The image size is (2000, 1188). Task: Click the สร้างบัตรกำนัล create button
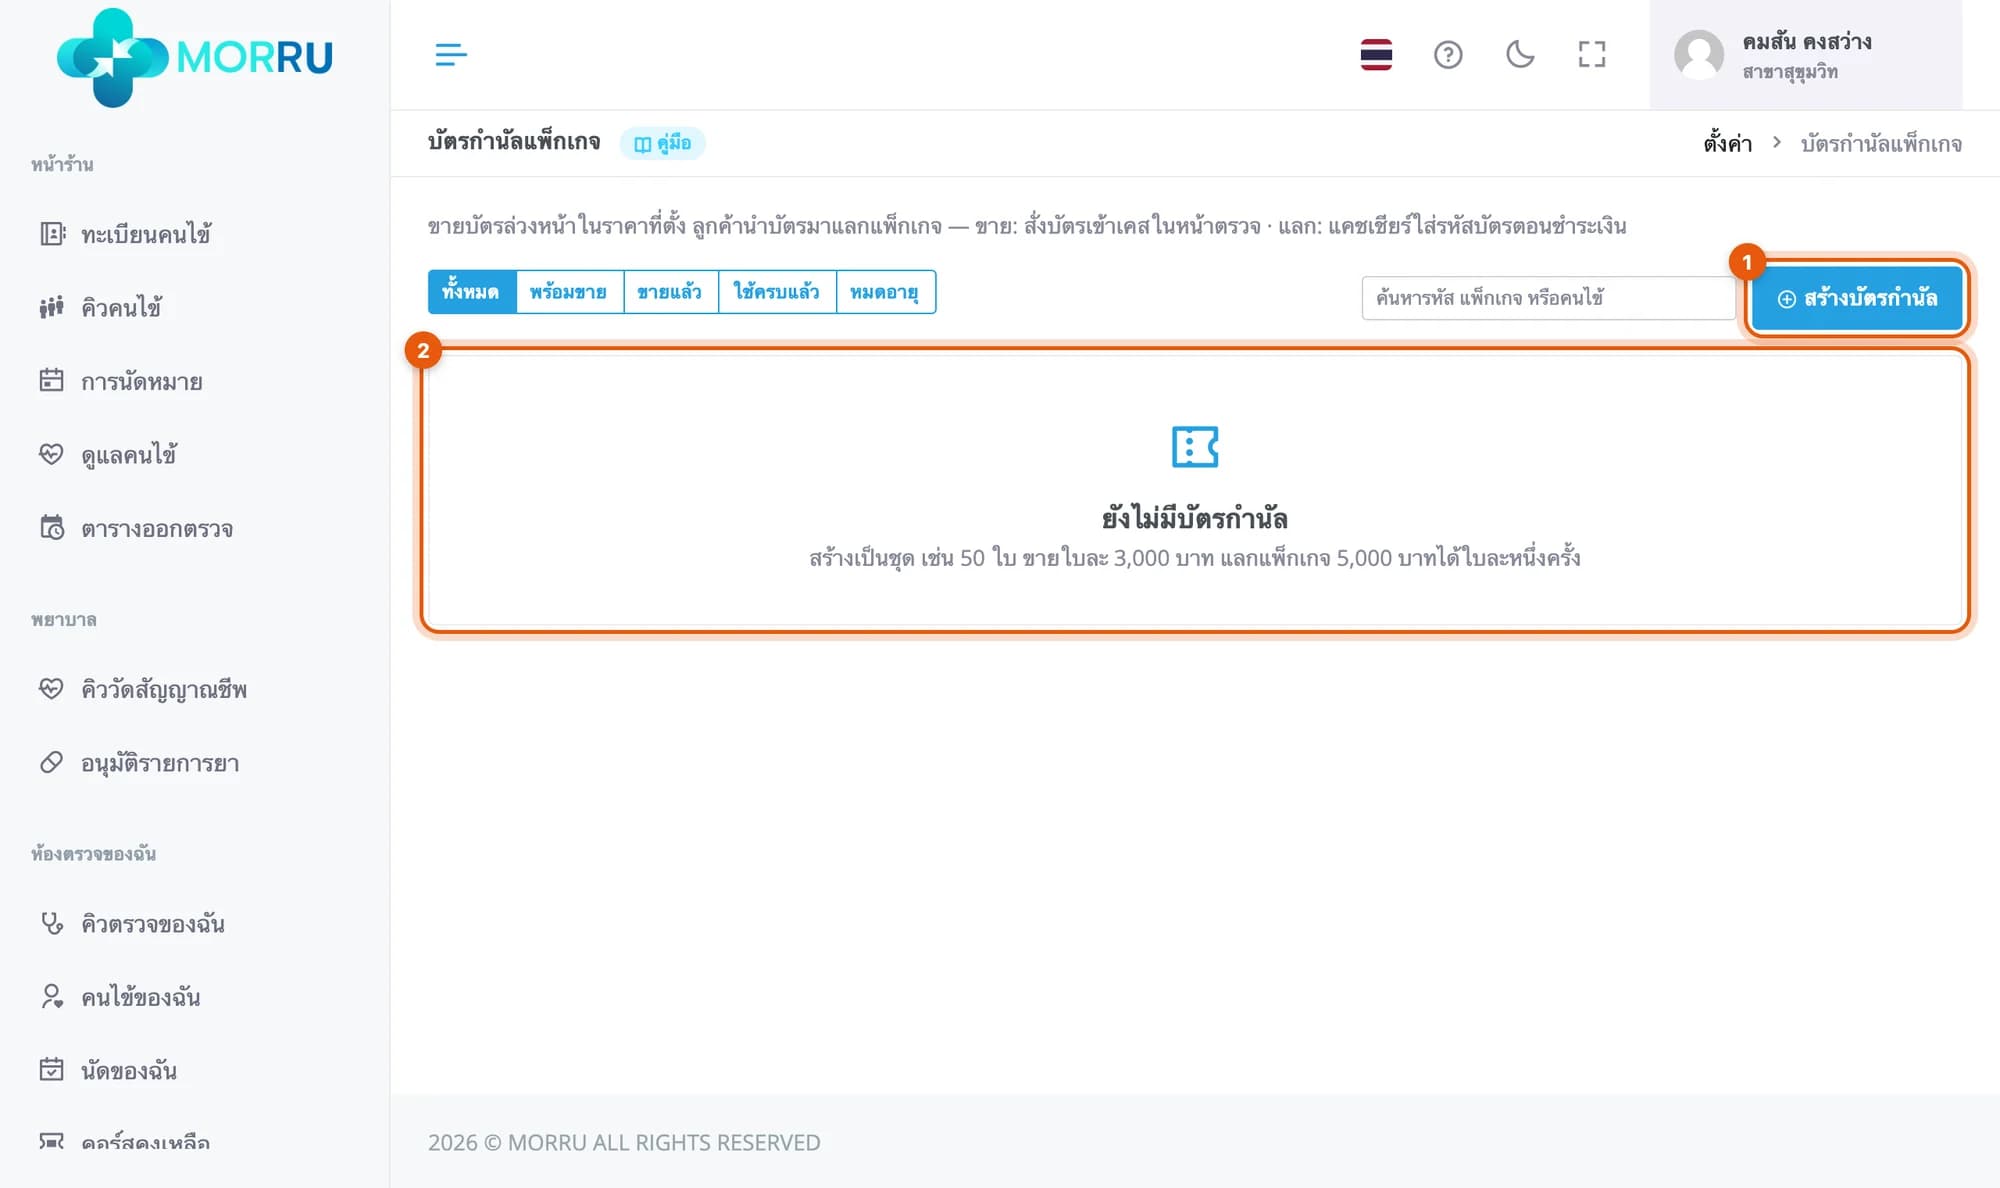click(1857, 298)
